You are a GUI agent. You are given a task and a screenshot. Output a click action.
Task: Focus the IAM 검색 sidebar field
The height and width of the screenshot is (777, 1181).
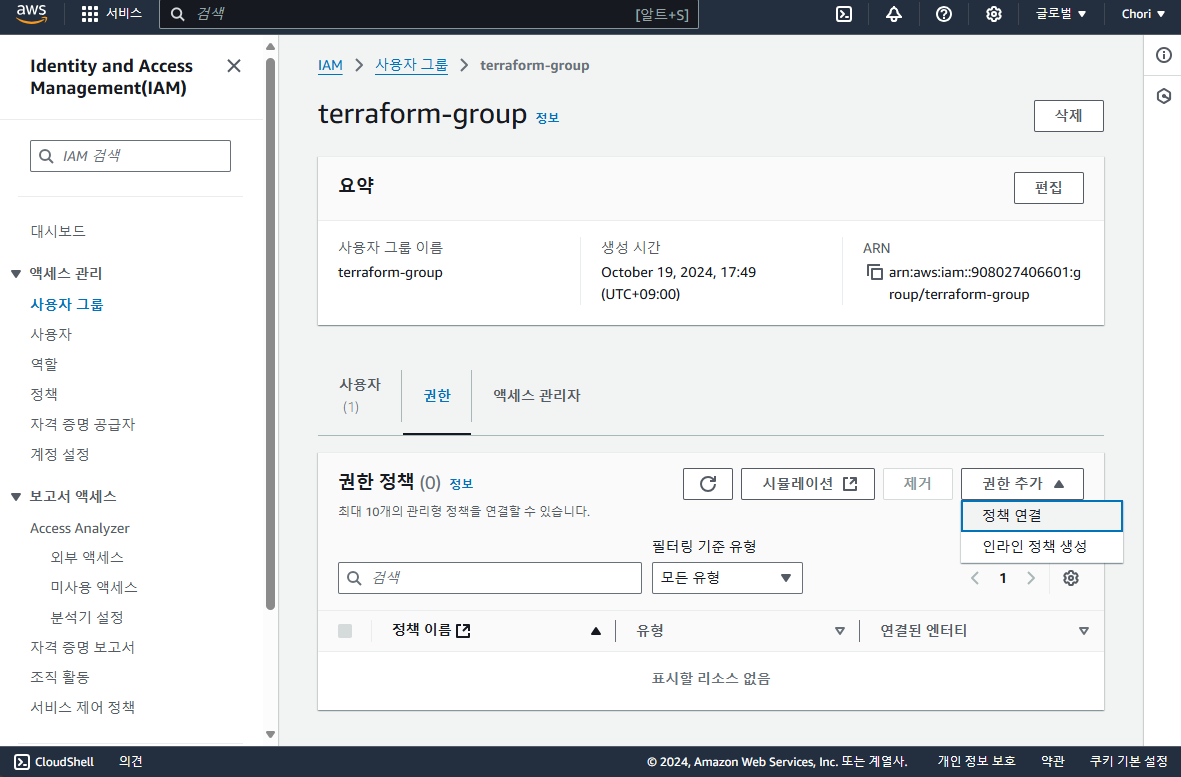click(x=130, y=156)
